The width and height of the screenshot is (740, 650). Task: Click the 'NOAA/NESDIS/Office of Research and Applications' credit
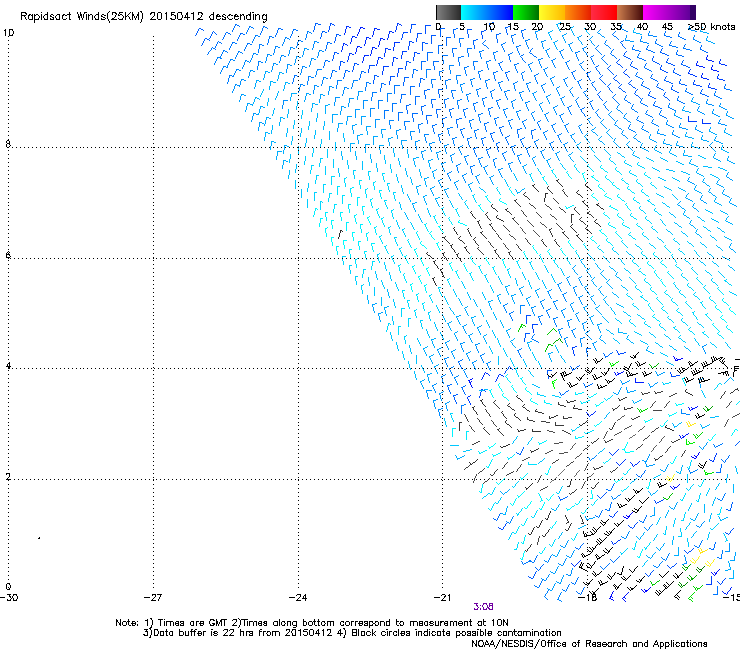(x=589, y=643)
